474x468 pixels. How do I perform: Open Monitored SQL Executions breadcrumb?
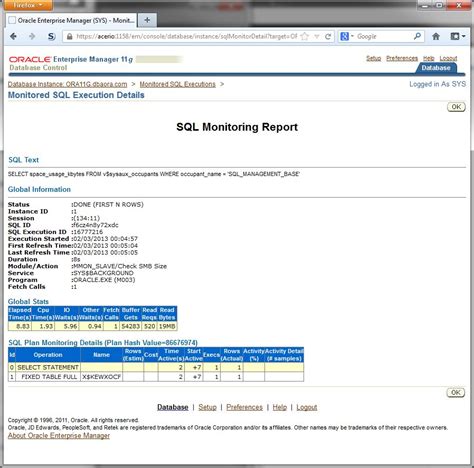[177, 84]
